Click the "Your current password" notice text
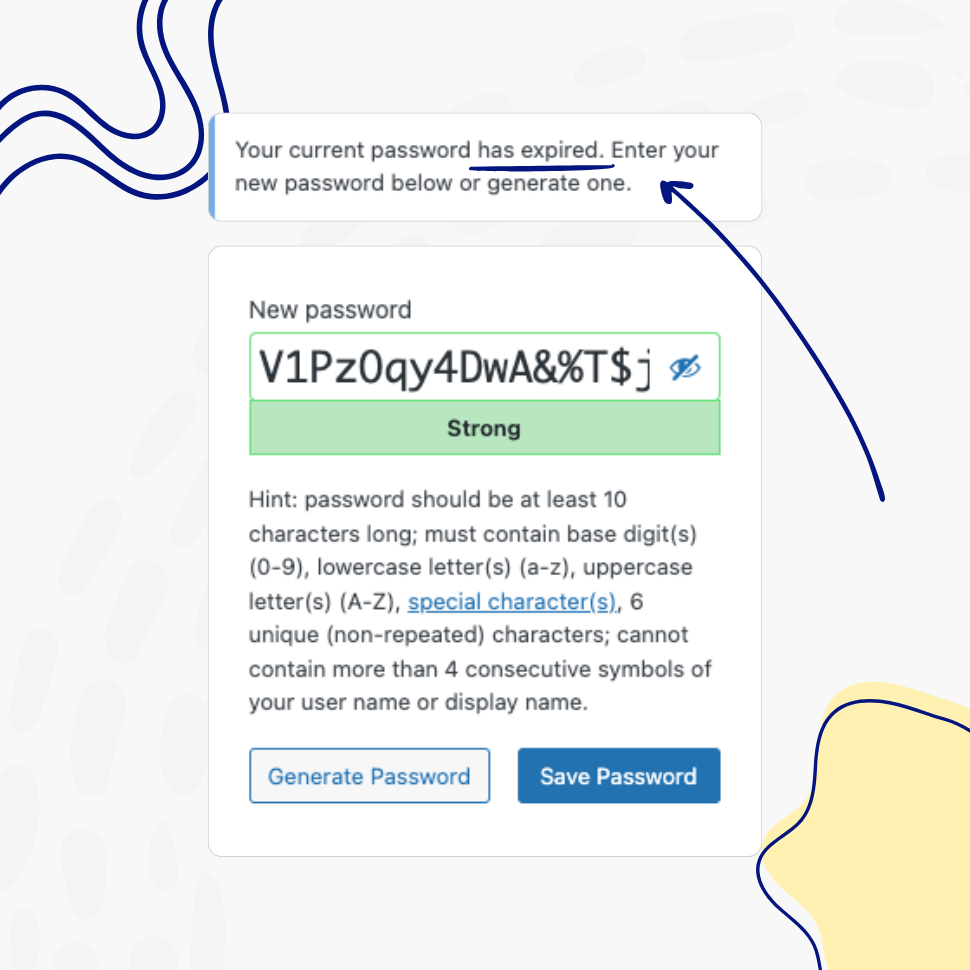Screen dimensions: 970x970 coord(353,150)
